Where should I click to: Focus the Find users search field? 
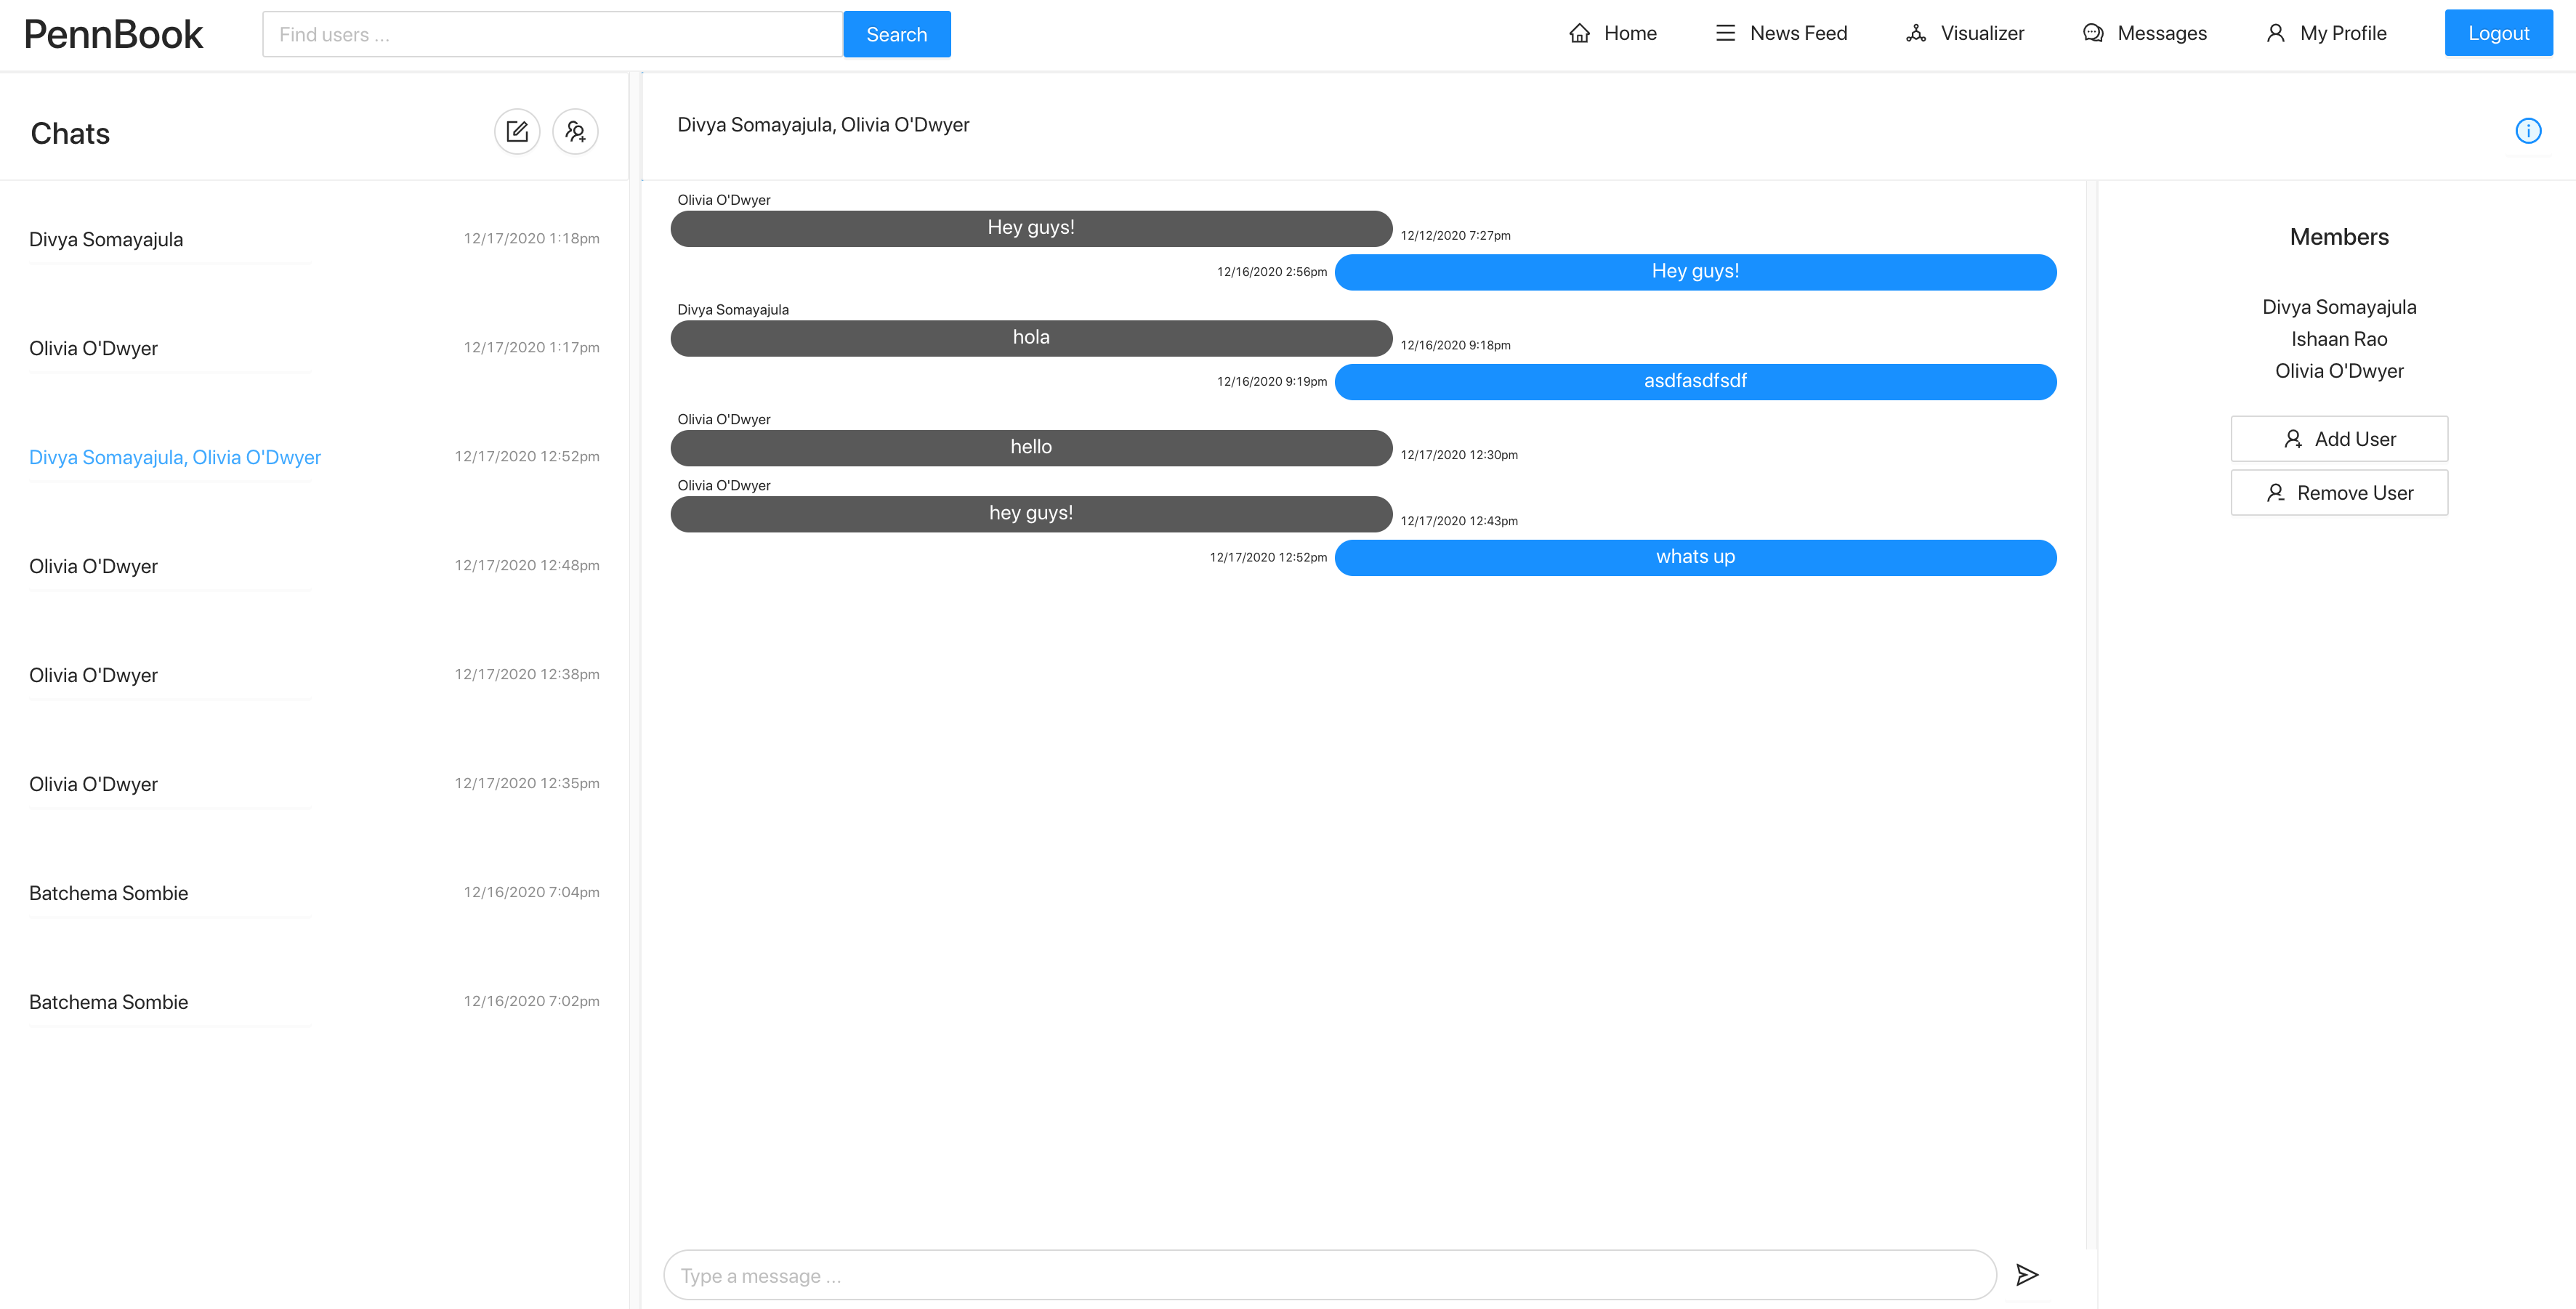click(x=552, y=35)
